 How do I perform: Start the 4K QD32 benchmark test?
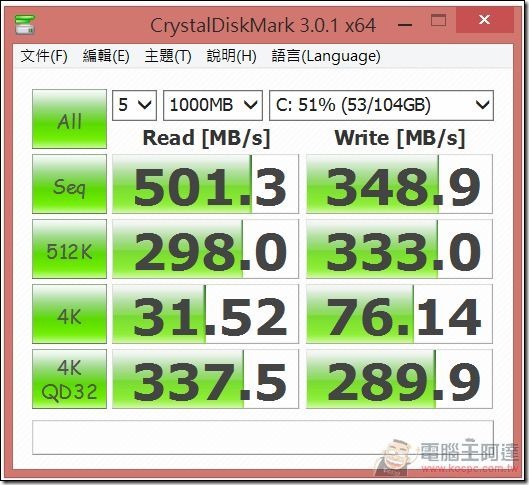[69, 379]
